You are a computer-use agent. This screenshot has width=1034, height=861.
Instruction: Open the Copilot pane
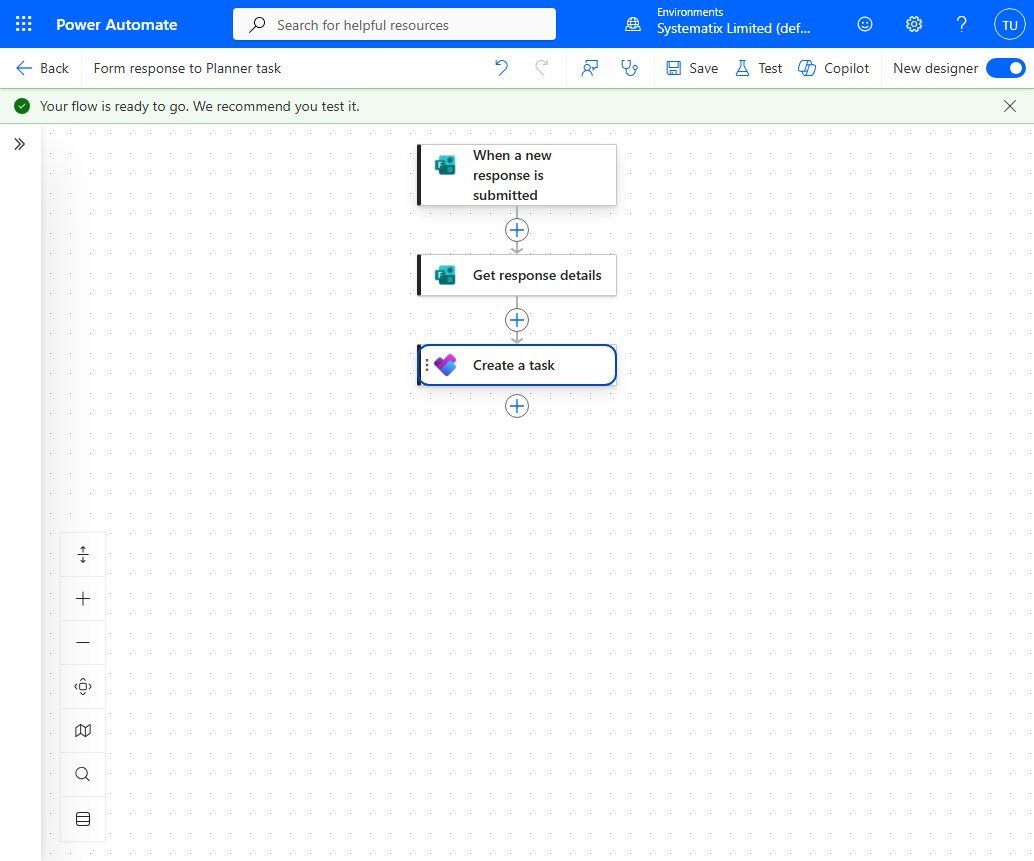point(833,68)
